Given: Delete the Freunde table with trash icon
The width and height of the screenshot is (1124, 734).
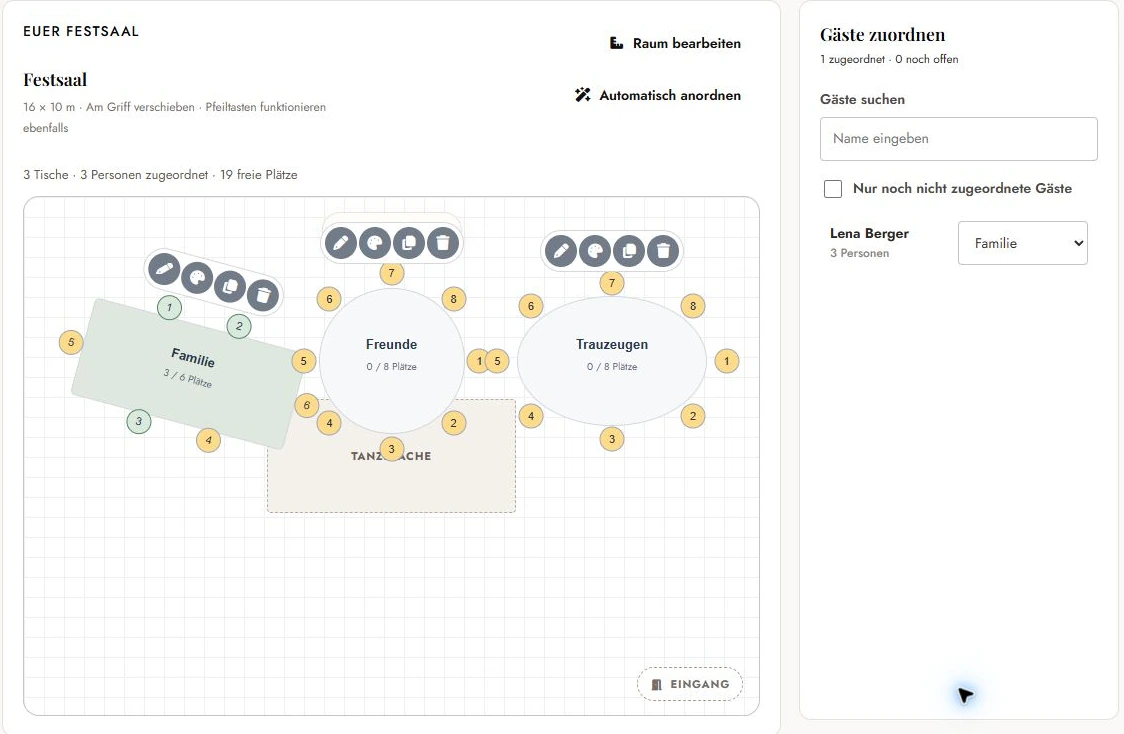Looking at the screenshot, I should coord(443,243).
